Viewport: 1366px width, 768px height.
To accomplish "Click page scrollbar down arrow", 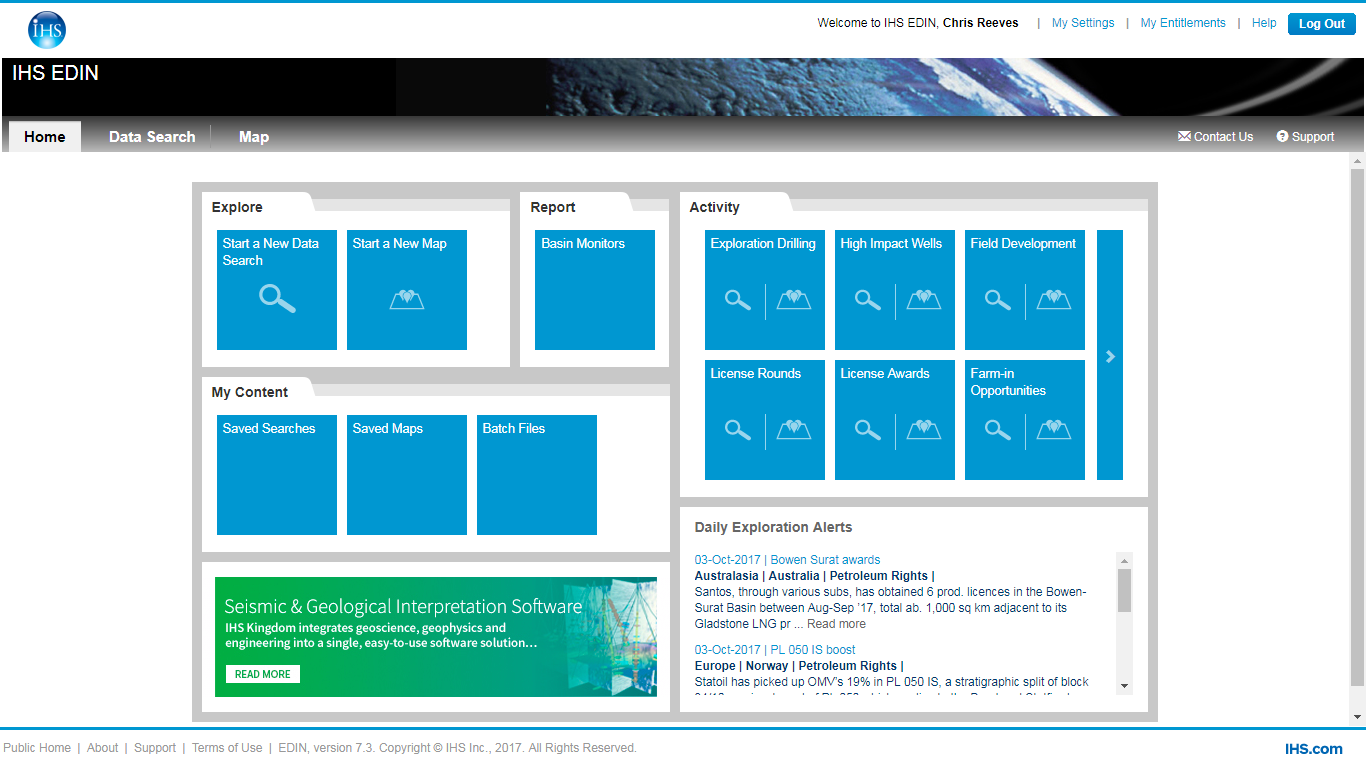I will [x=1357, y=717].
